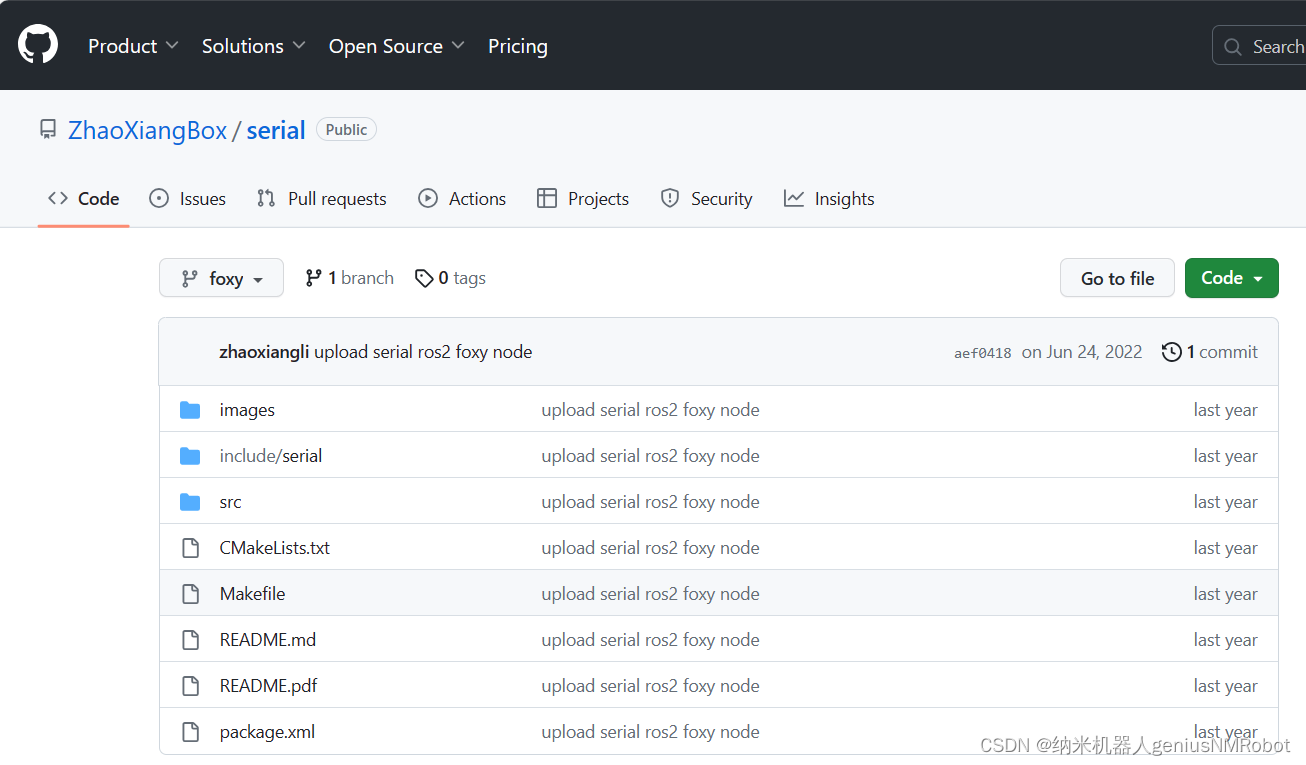Click 'on Jun 24, 2022' commit date
The image size is (1306, 765).
pos(1082,352)
